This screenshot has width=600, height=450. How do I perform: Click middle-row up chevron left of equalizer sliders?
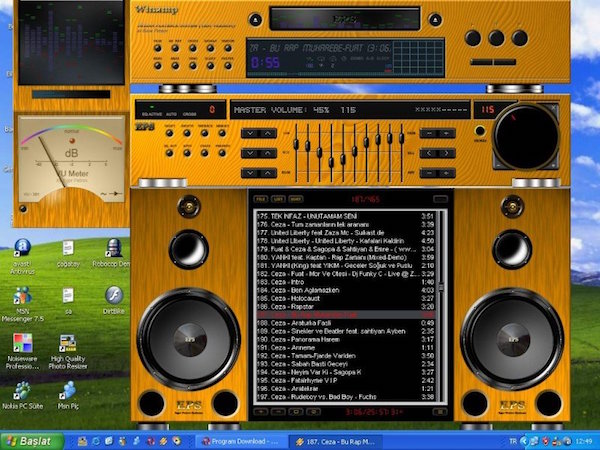click(x=268, y=153)
